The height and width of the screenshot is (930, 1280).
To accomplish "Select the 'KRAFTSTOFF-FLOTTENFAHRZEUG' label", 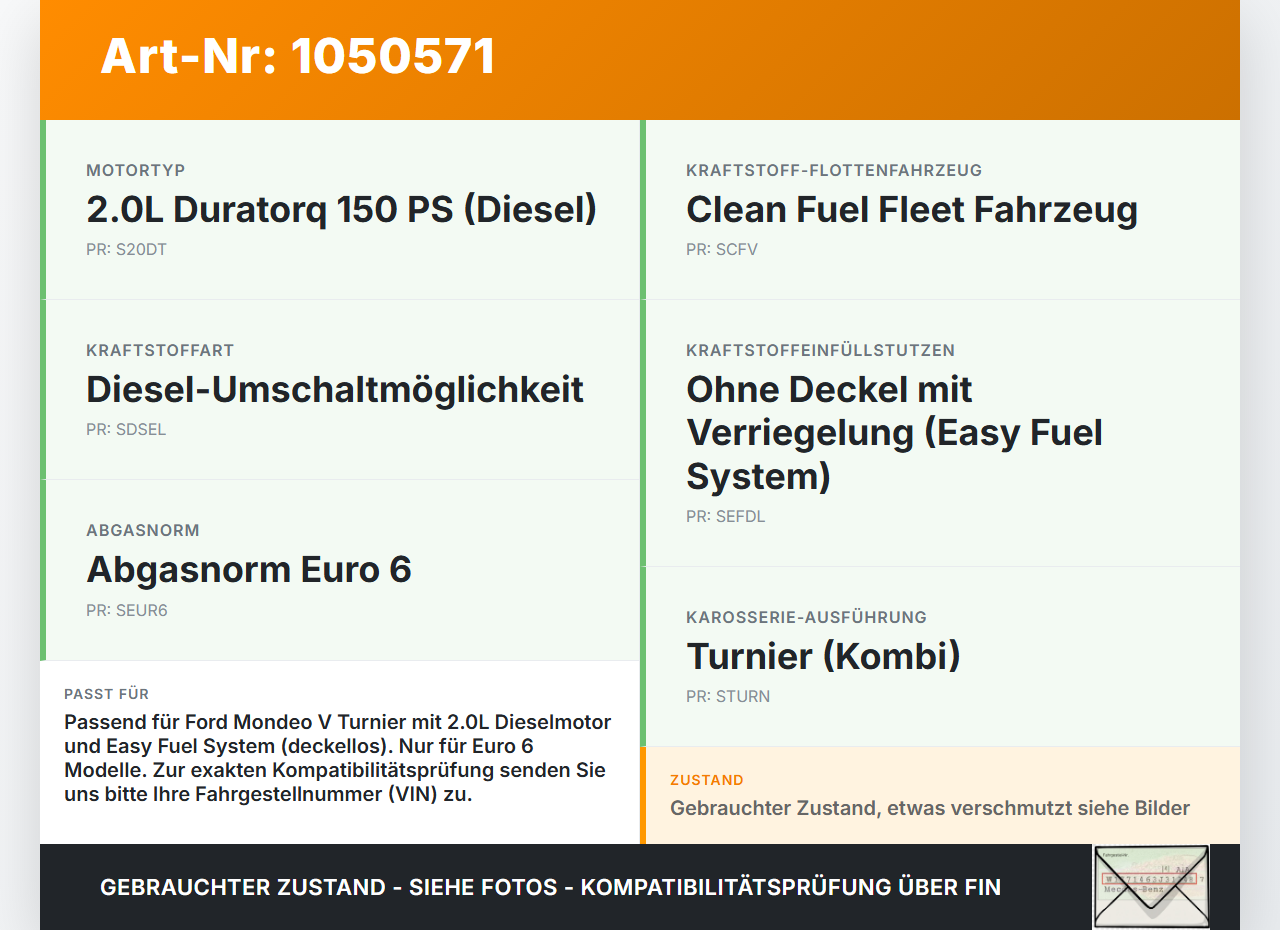I will pyautogui.click(x=834, y=170).
